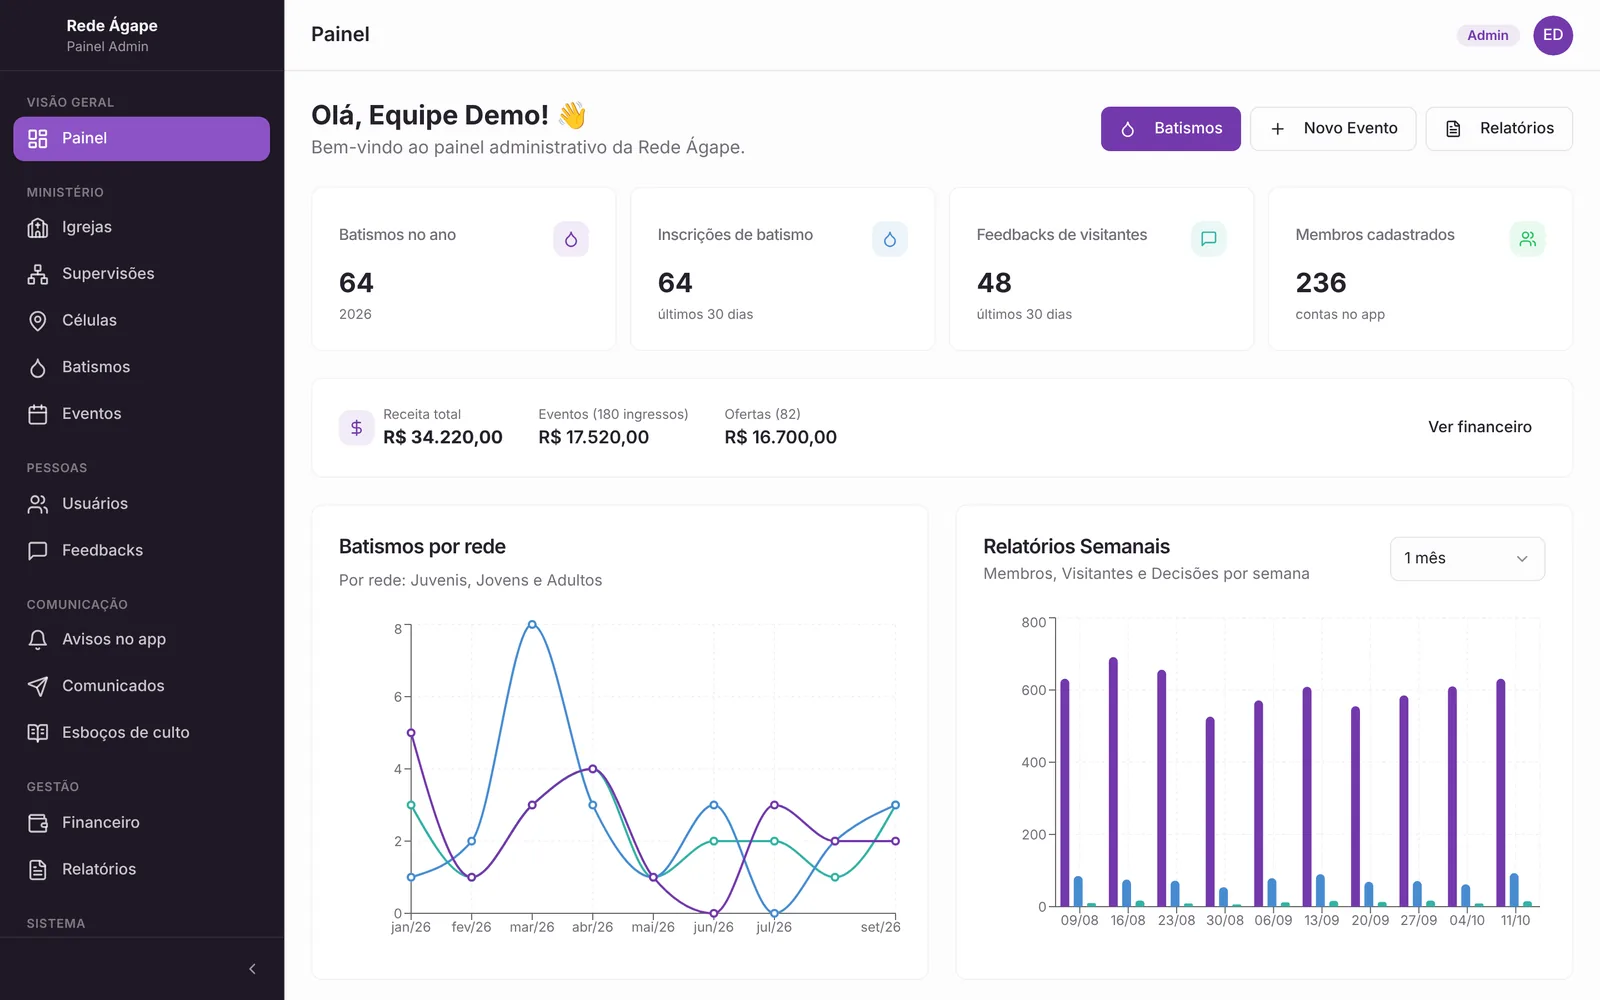Click the Inscrições de batismo droplet icon
Viewport: 1600px width, 1000px height.
coord(890,239)
